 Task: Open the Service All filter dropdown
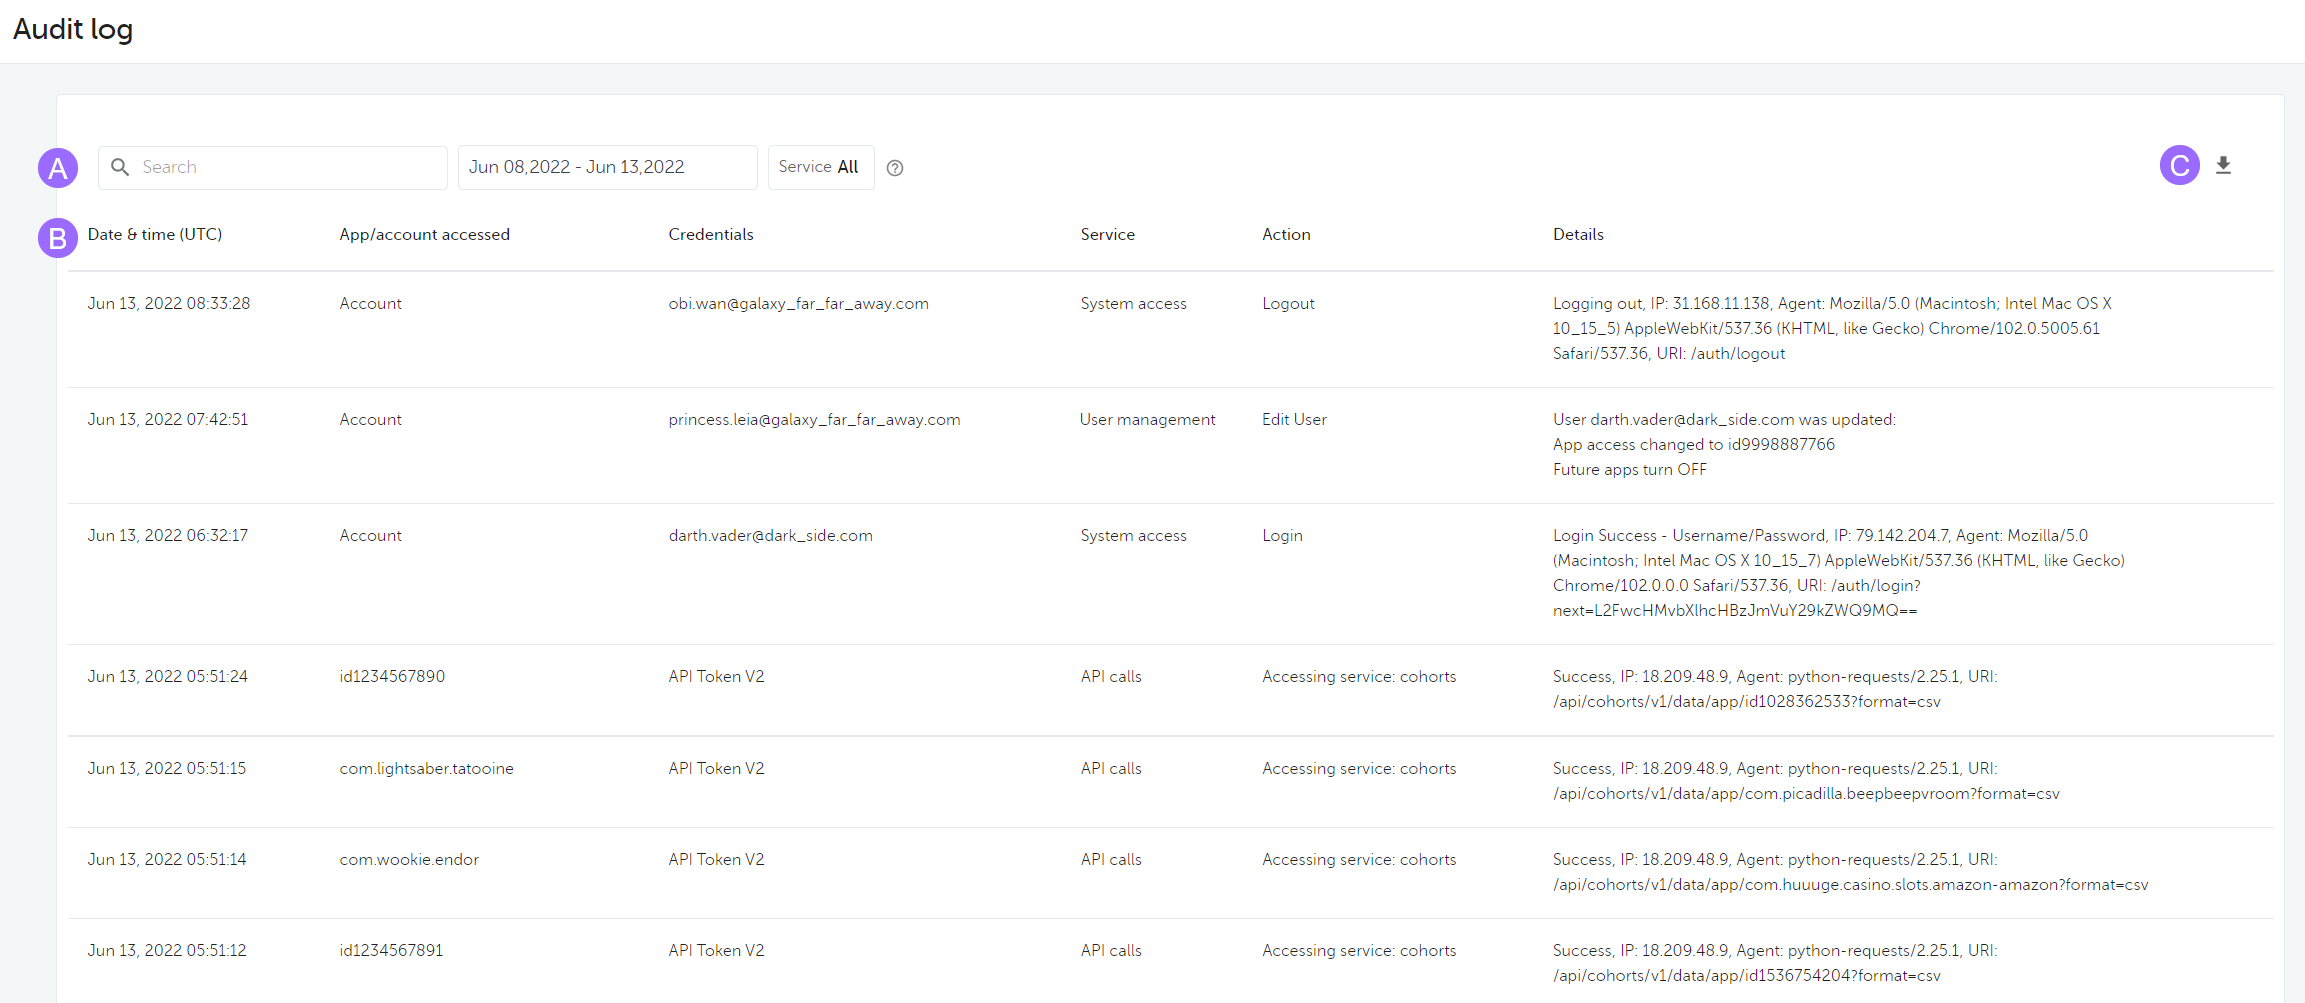pos(820,167)
